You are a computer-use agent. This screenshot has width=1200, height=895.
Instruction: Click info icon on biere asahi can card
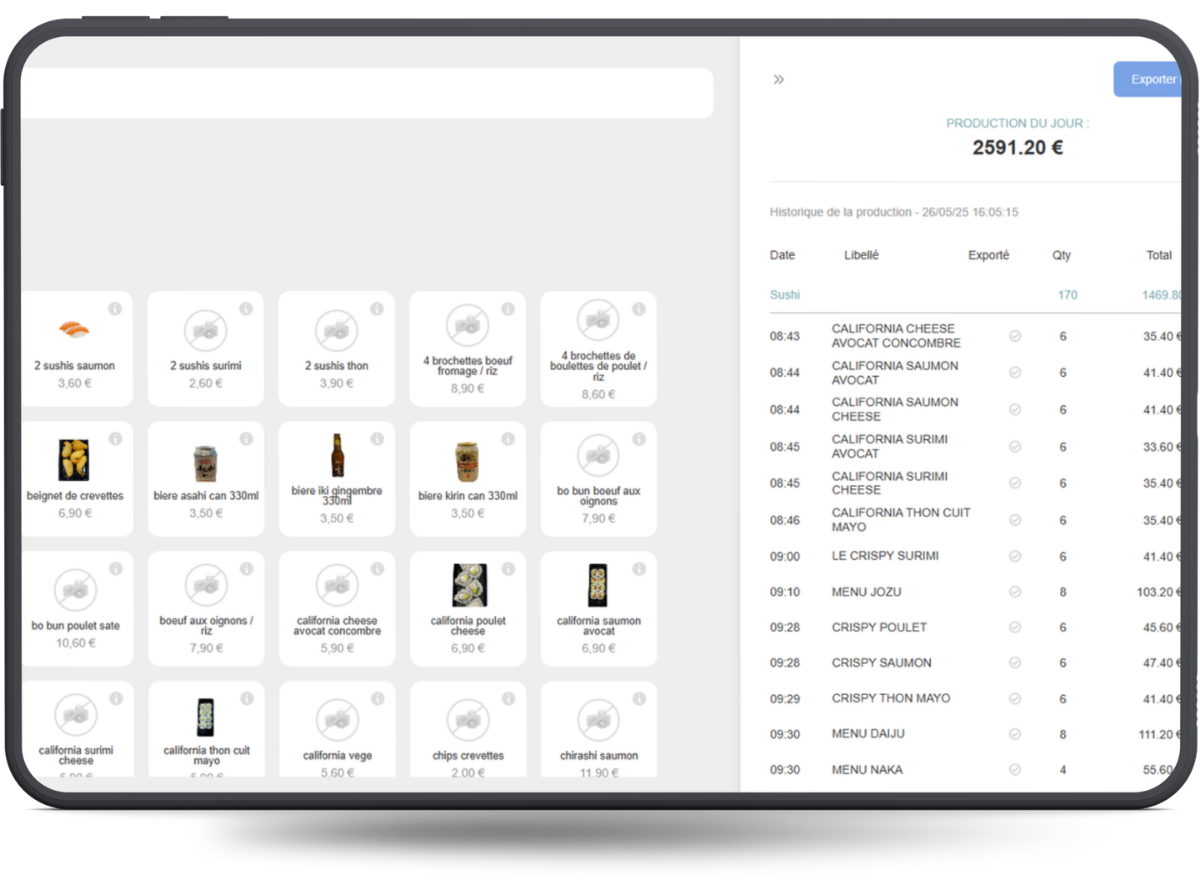click(x=246, y=439)
